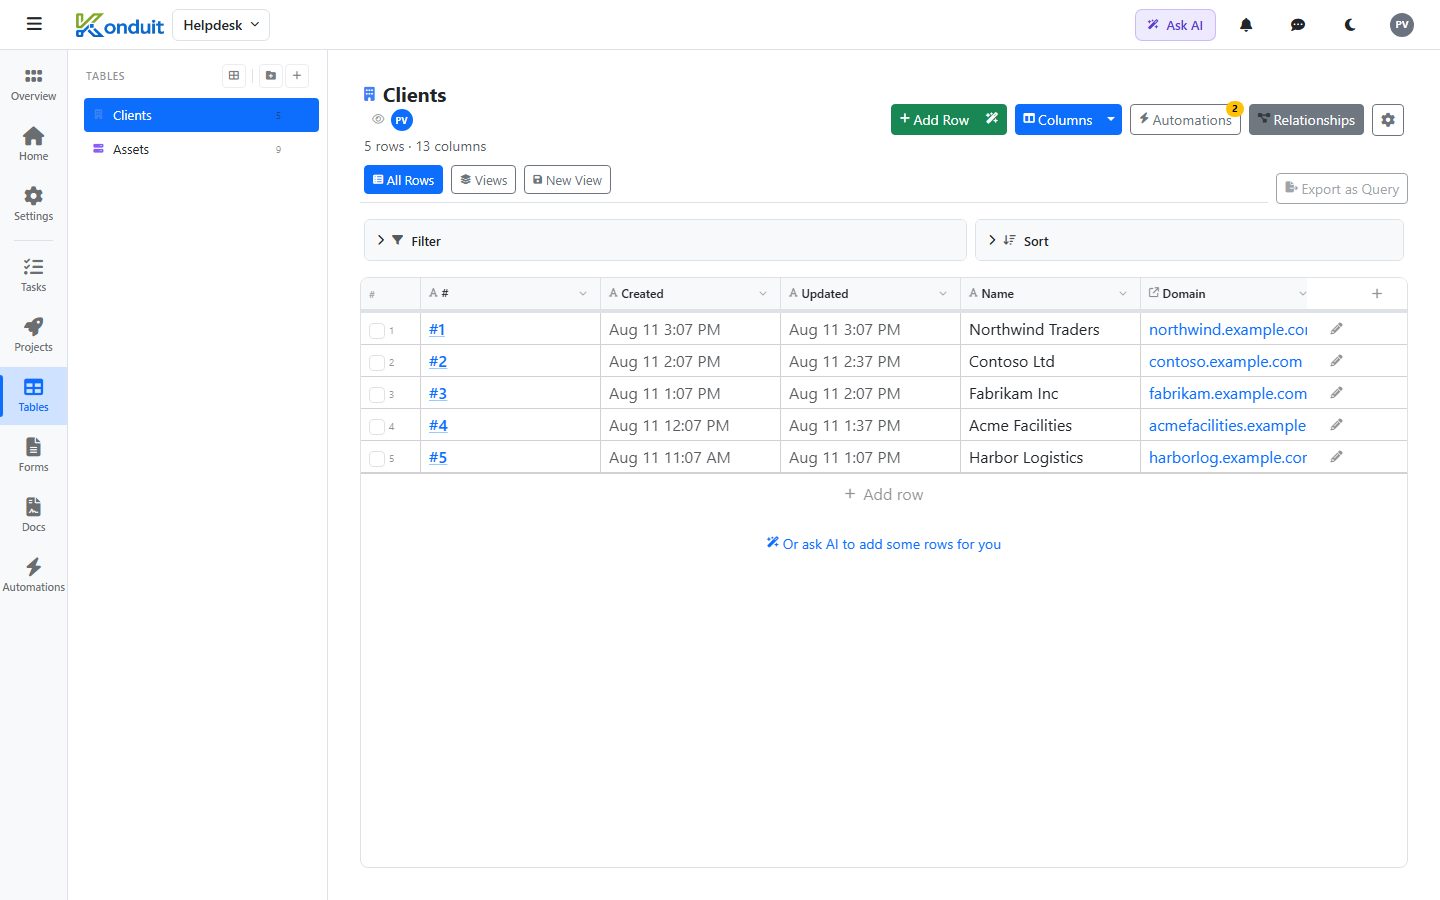The height and width of the screenshot is (900, 1440).
Task: Open the Helpdesk workspace dropdown
Action: point(221,25)
